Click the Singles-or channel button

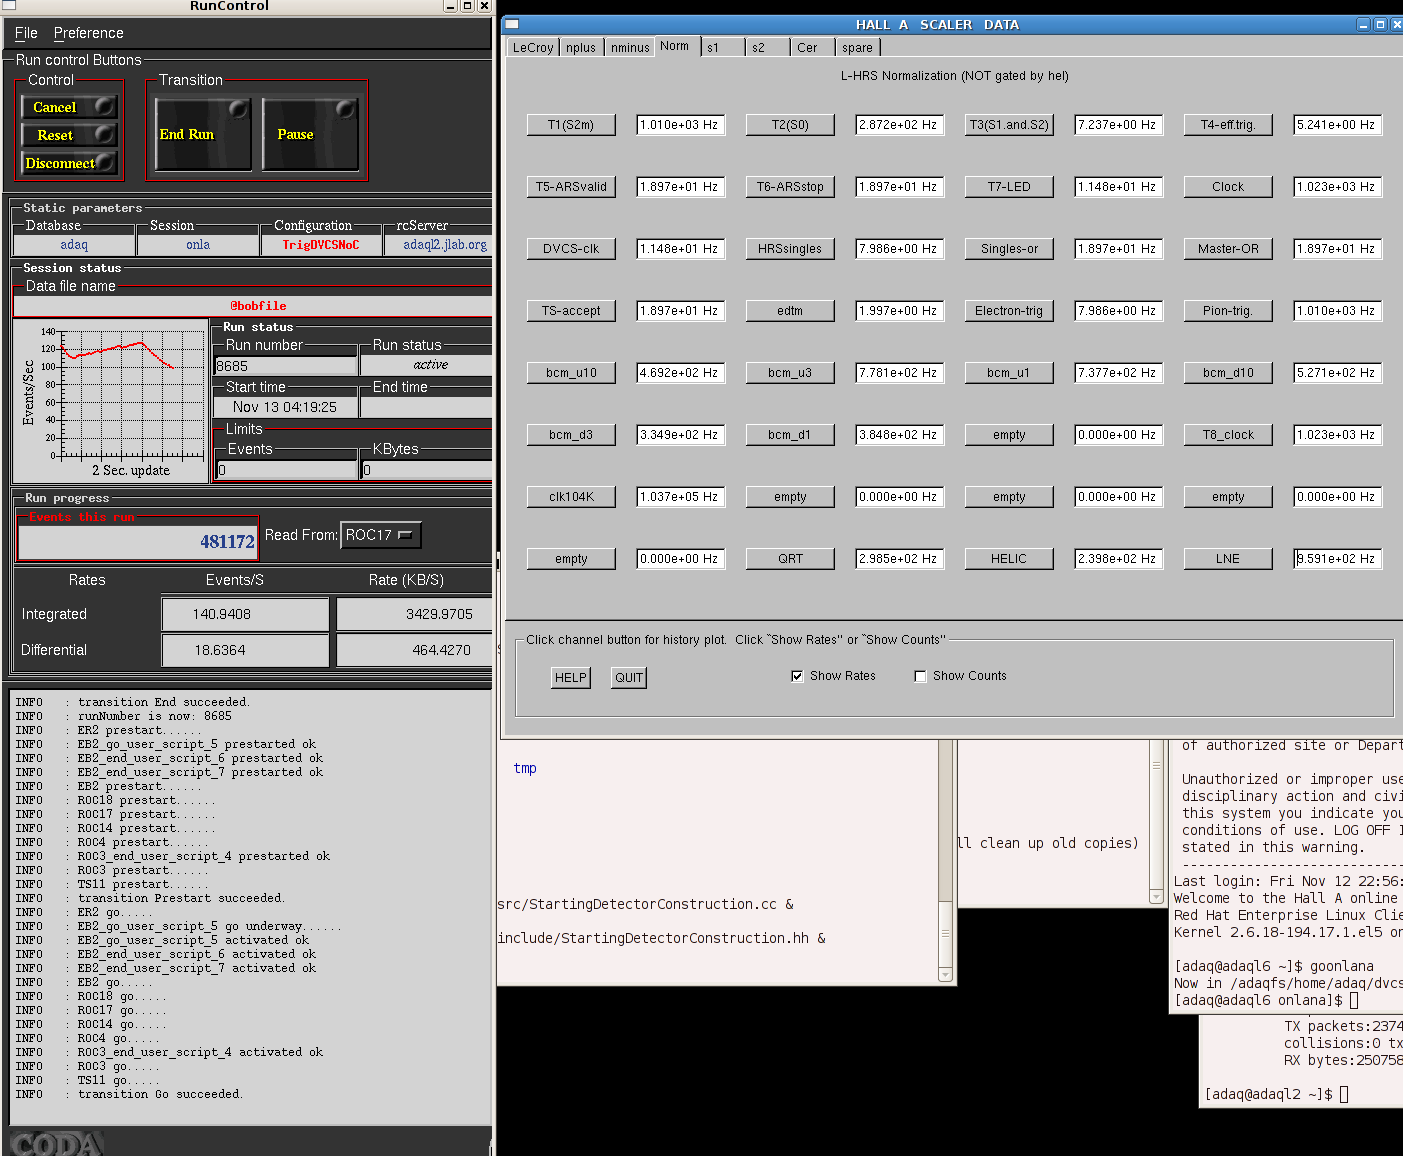tap(1009, 249)
